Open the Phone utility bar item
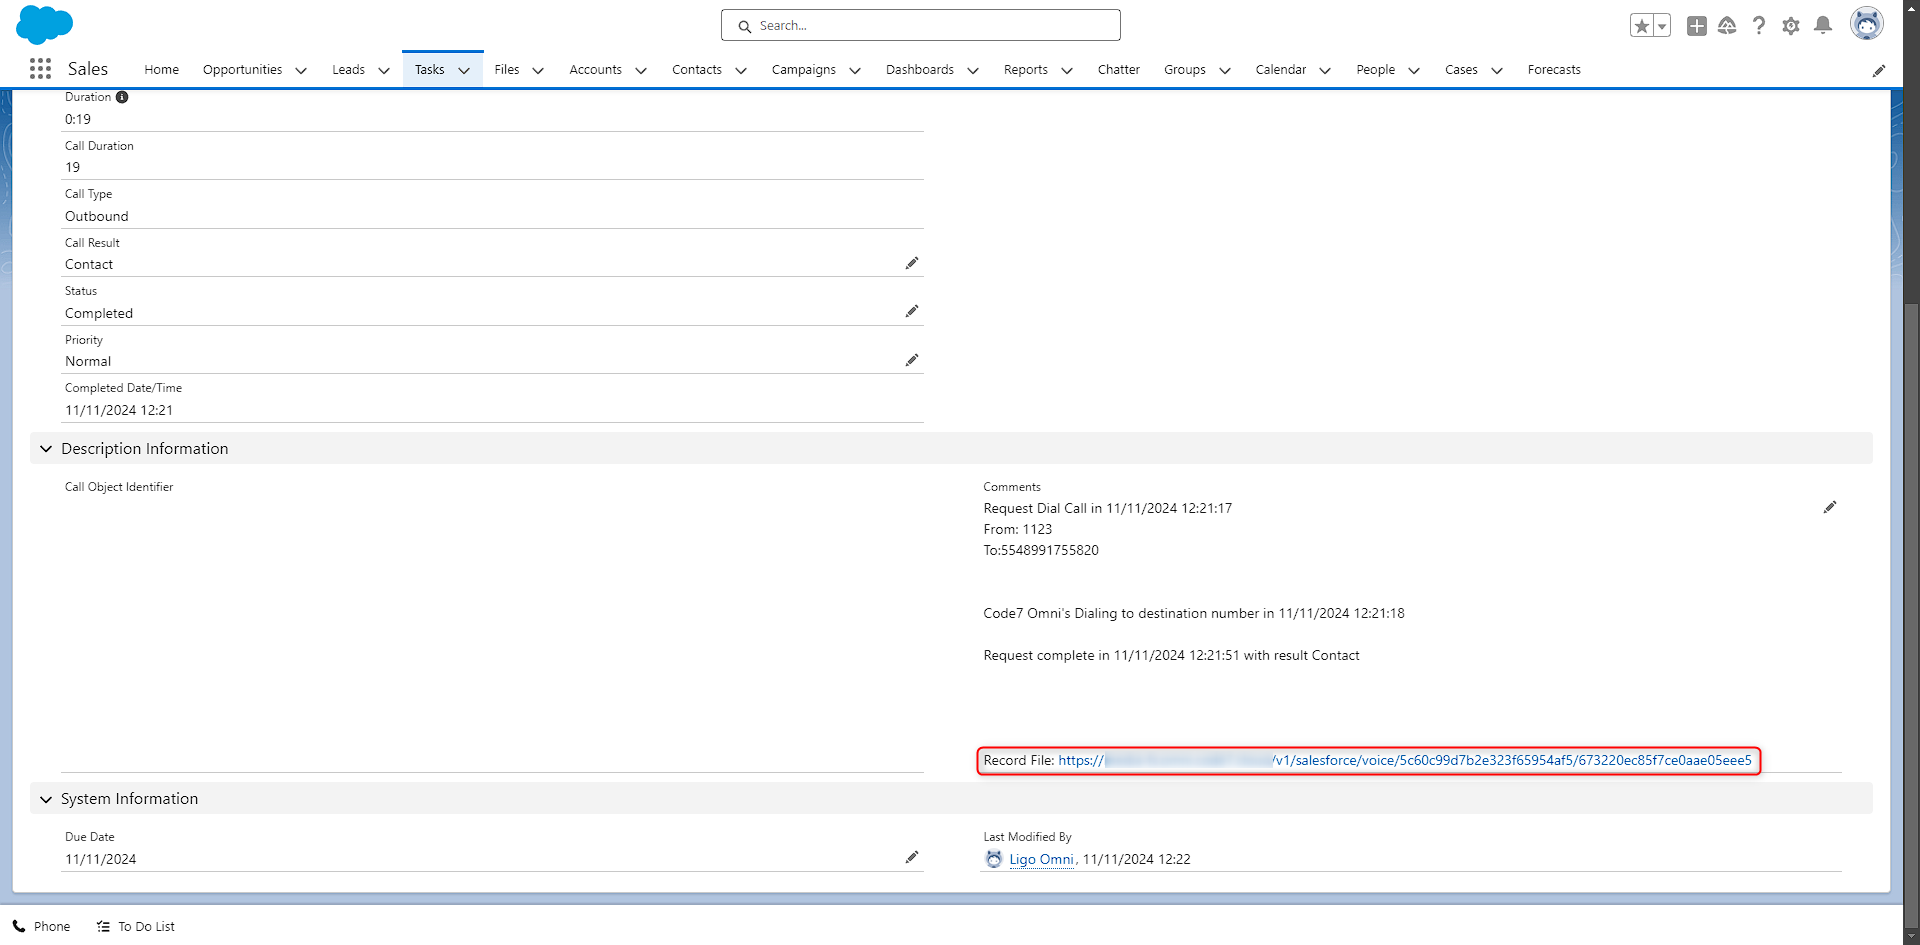Viewport: 1920px width, 945px height. 42,927
